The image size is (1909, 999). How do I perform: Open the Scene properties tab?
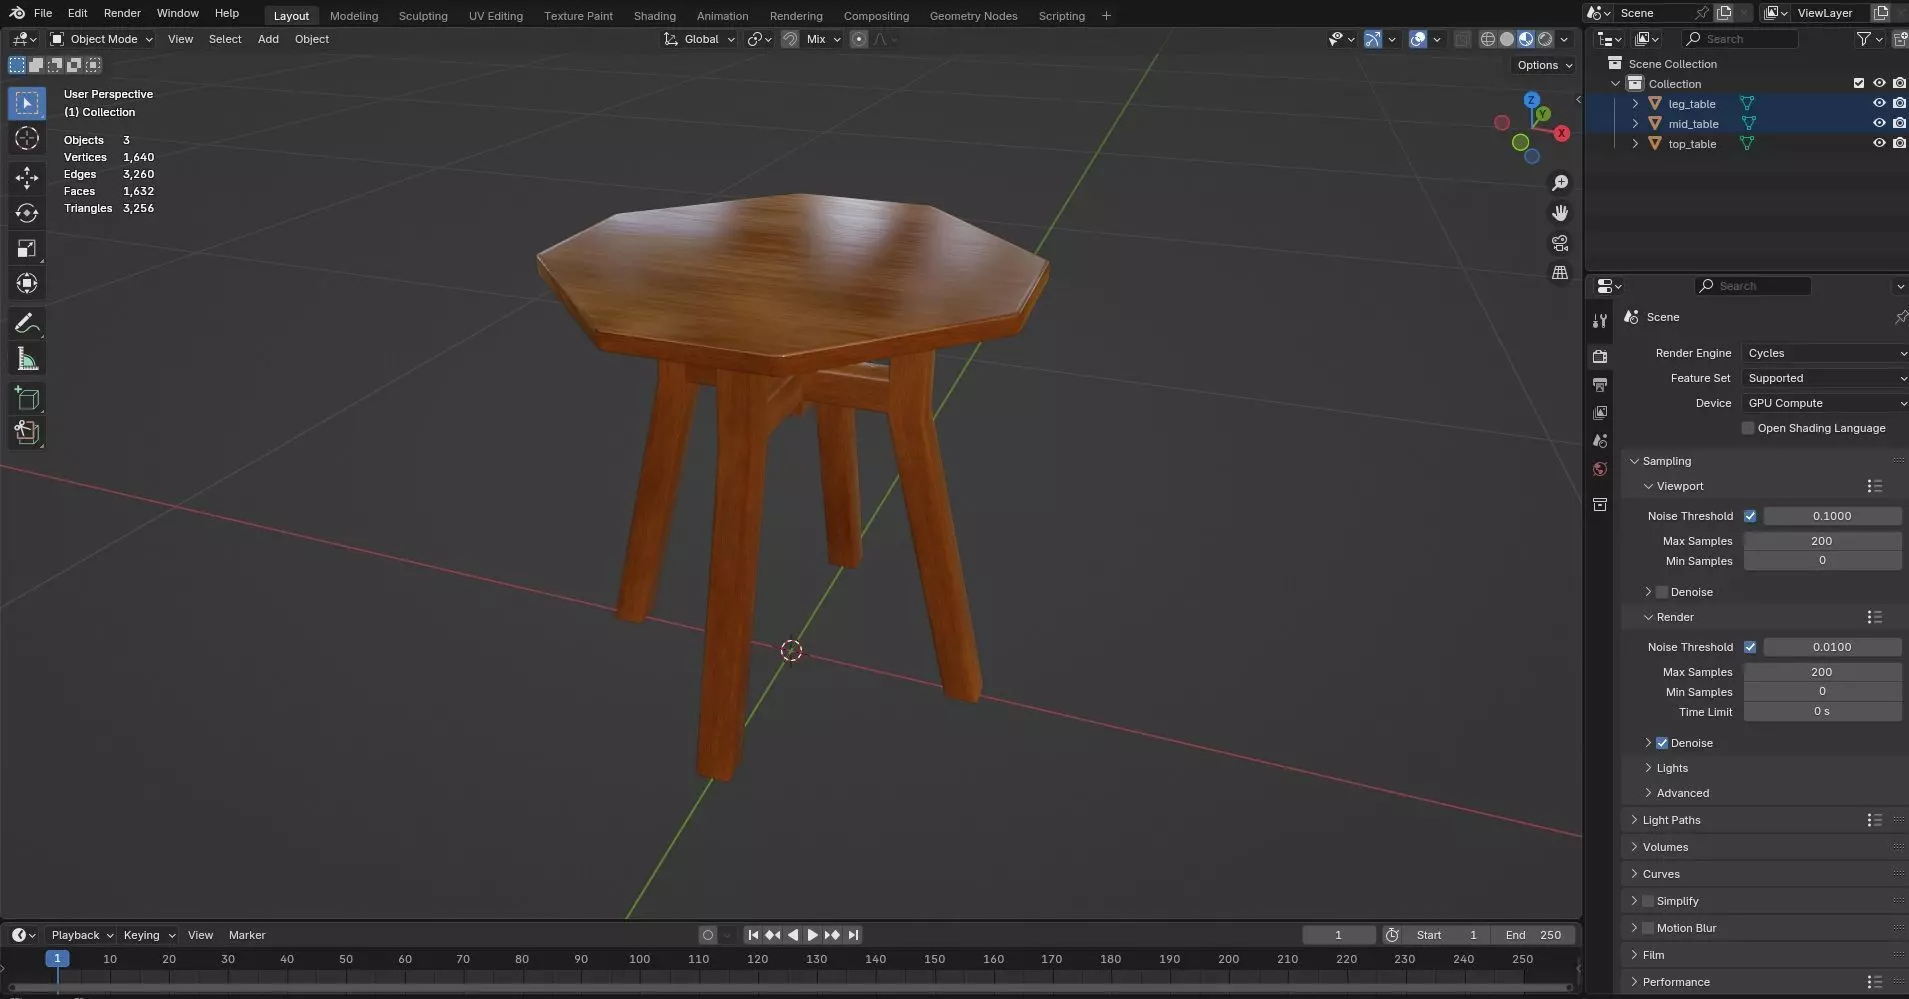coord(1600,441)
